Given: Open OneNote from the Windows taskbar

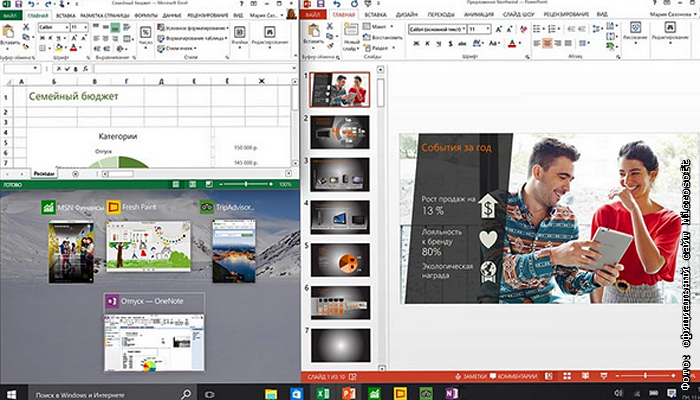Looking at the screenshot, I should tap(453, 391).
